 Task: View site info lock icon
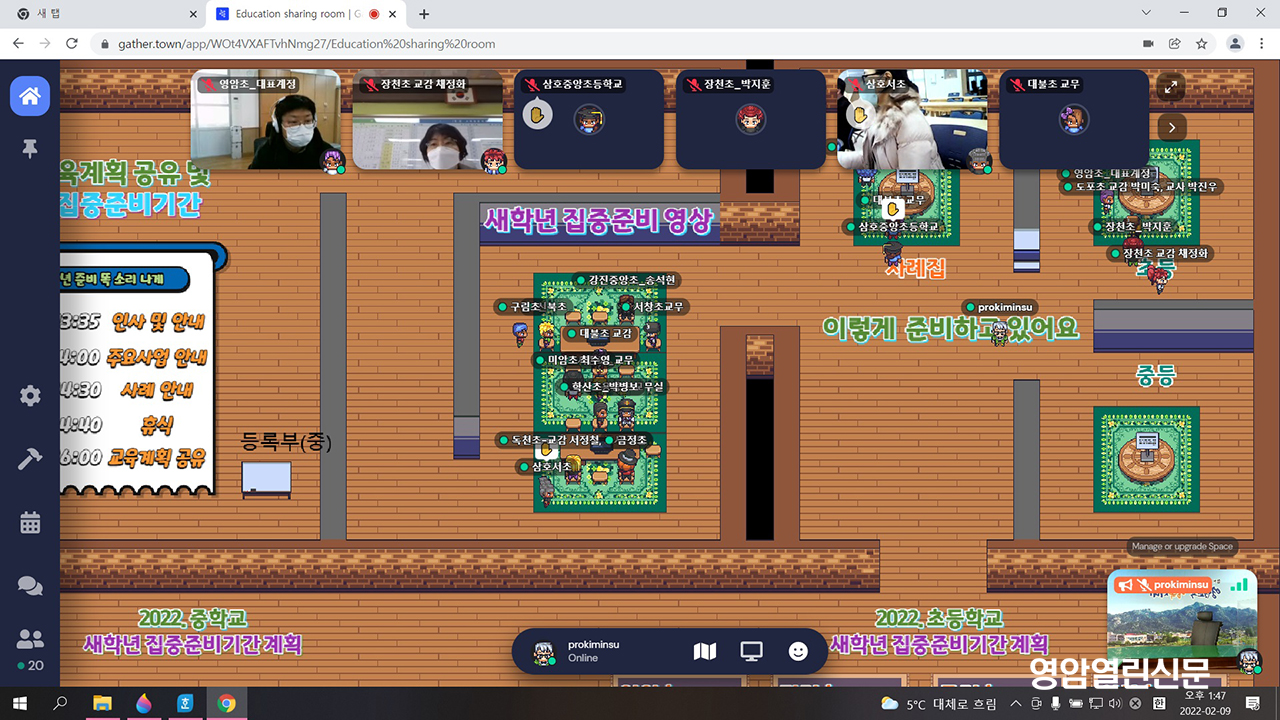tap(105, 44)
